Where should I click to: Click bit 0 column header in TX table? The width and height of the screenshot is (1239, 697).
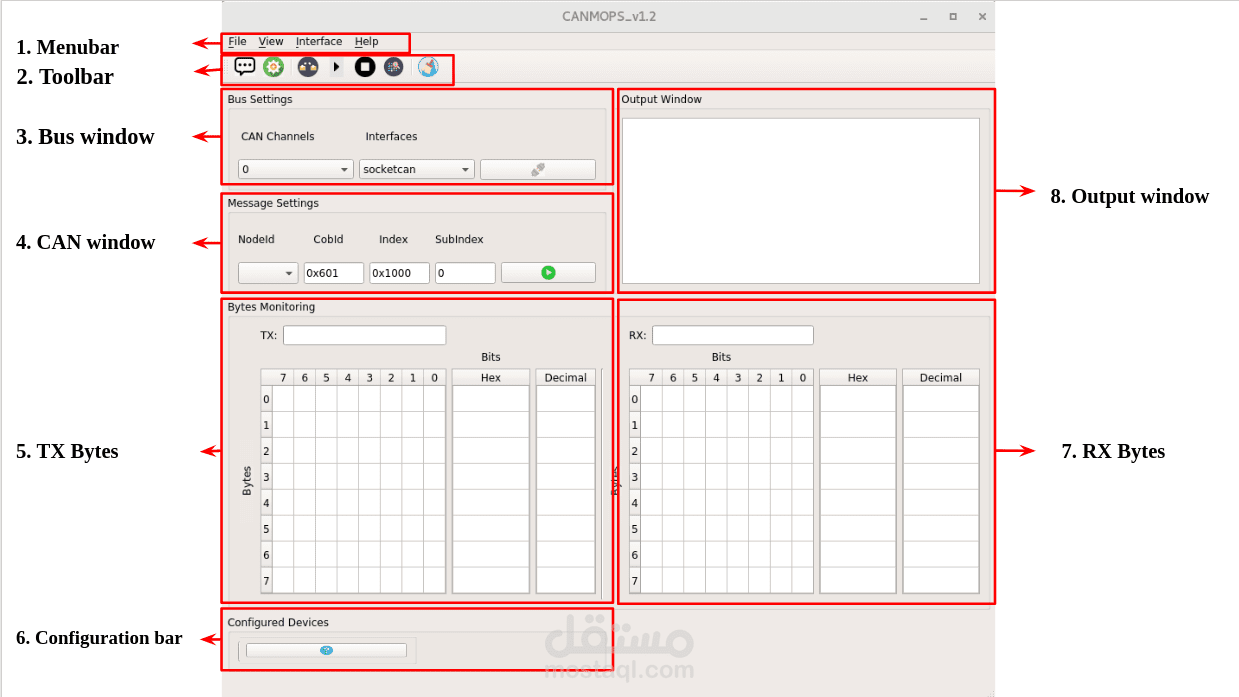click(434, 378)
